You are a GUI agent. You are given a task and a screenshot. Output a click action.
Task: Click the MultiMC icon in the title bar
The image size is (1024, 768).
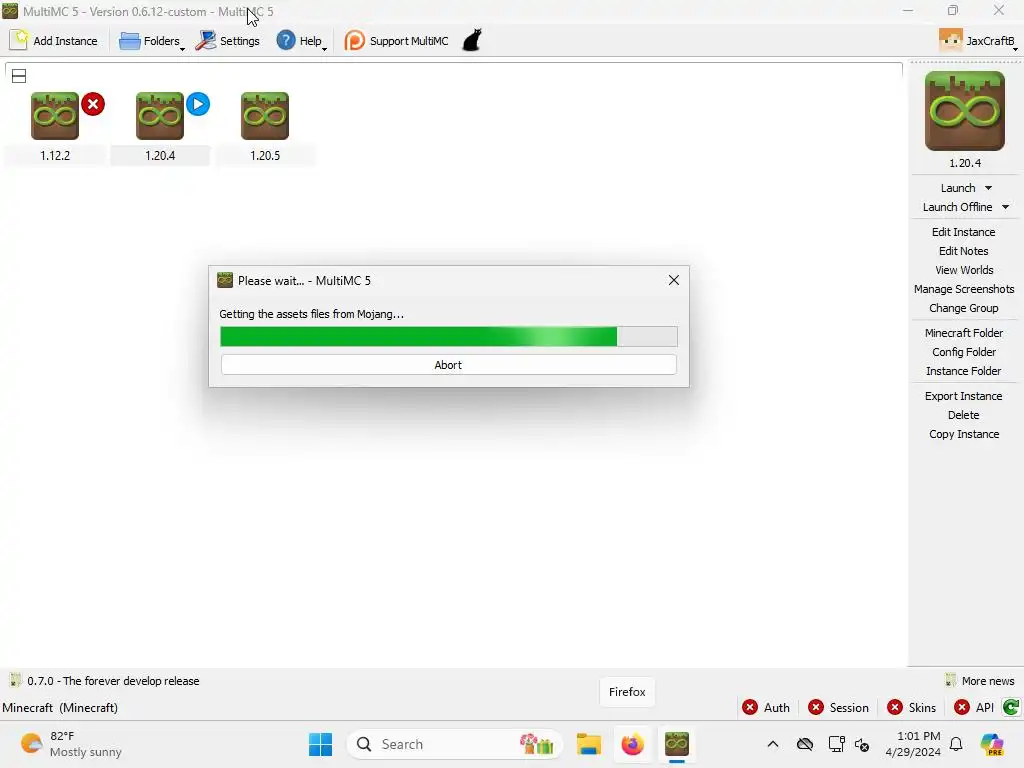10,11
